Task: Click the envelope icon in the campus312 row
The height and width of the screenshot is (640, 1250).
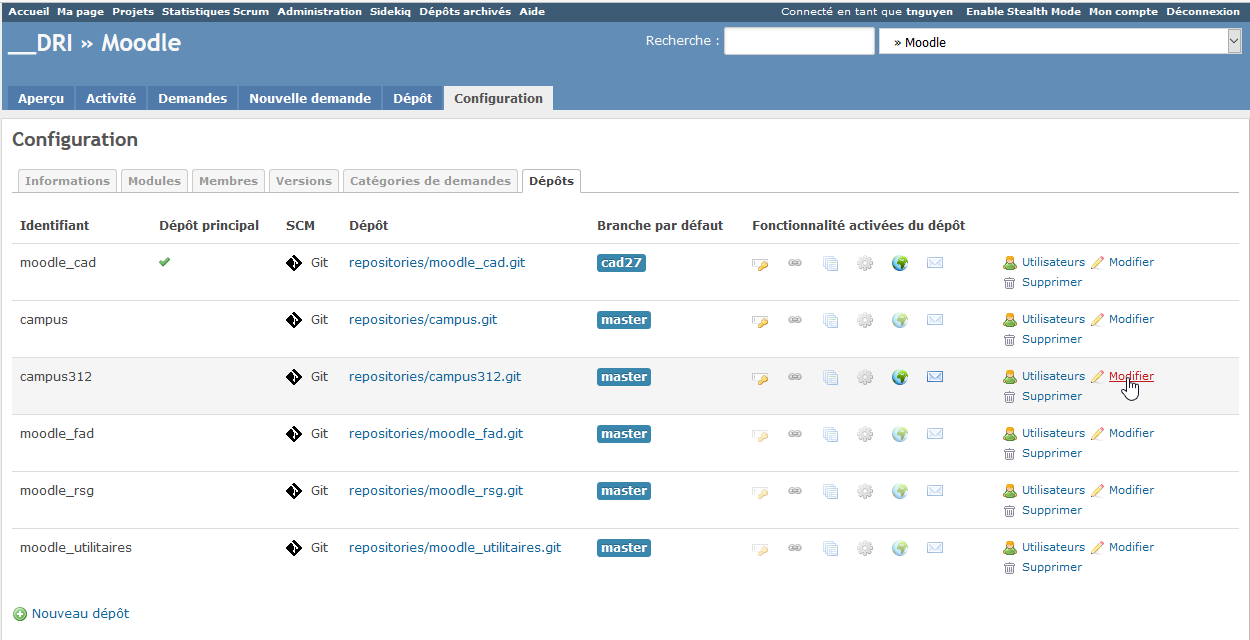Action: [935, 377]
